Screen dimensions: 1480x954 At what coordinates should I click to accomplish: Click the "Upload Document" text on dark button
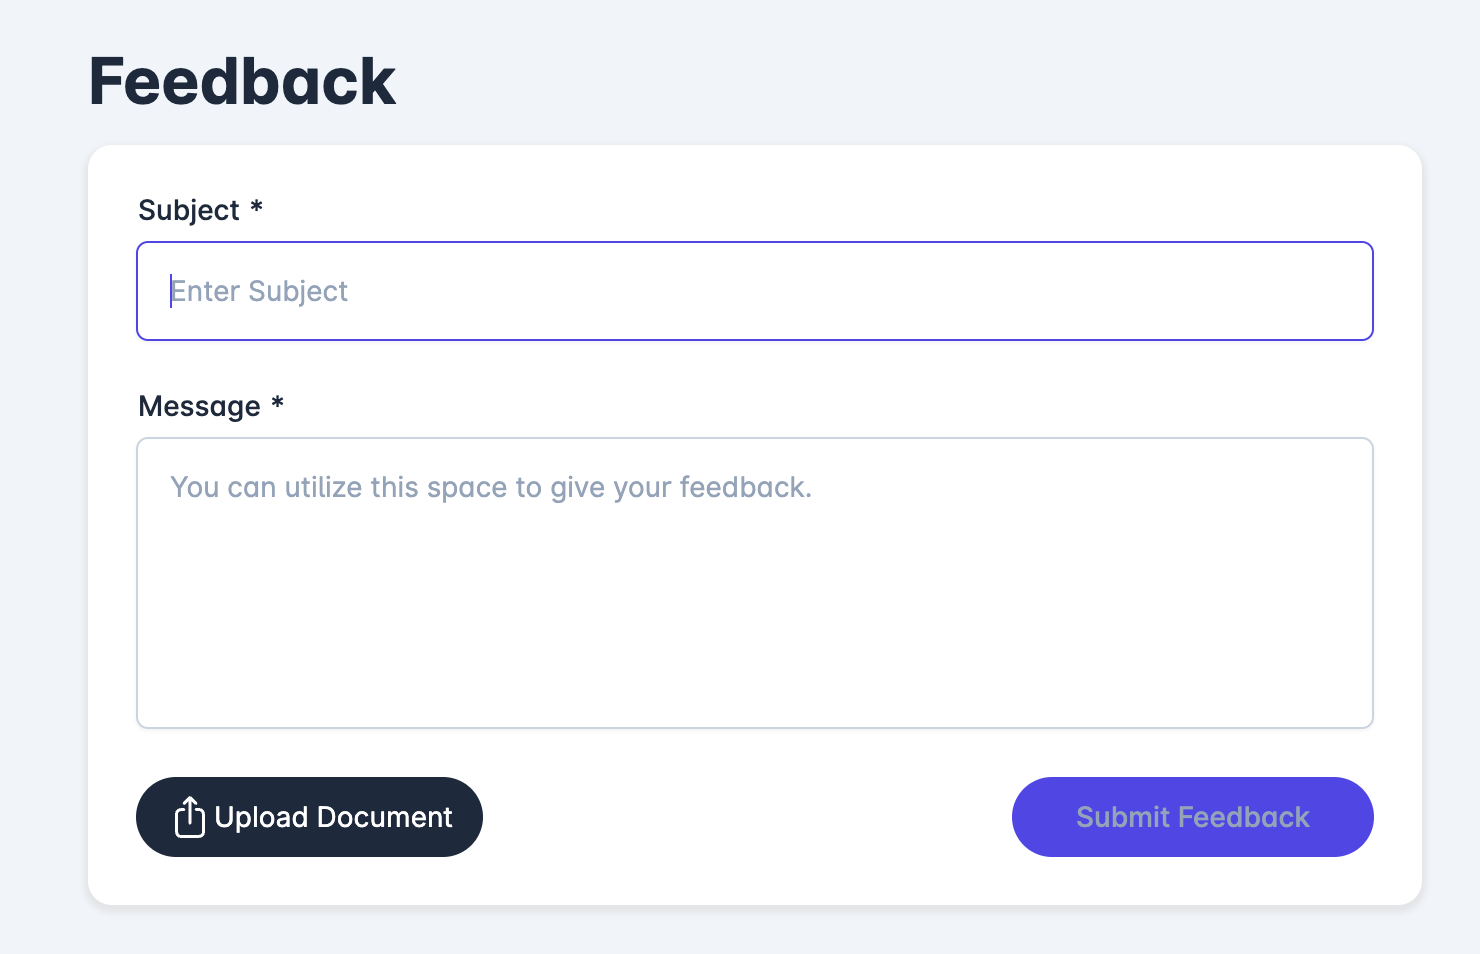pyautogui.click(x=333, y=817)
